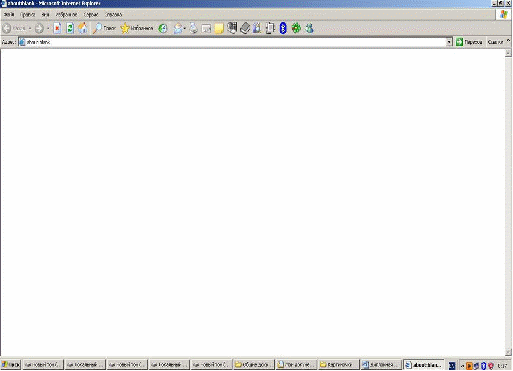This screenshot has height=371, width=513.
Task: Open the Mail icon dropdown arrow
Action: pyautogui.click(x=184, y=29)
